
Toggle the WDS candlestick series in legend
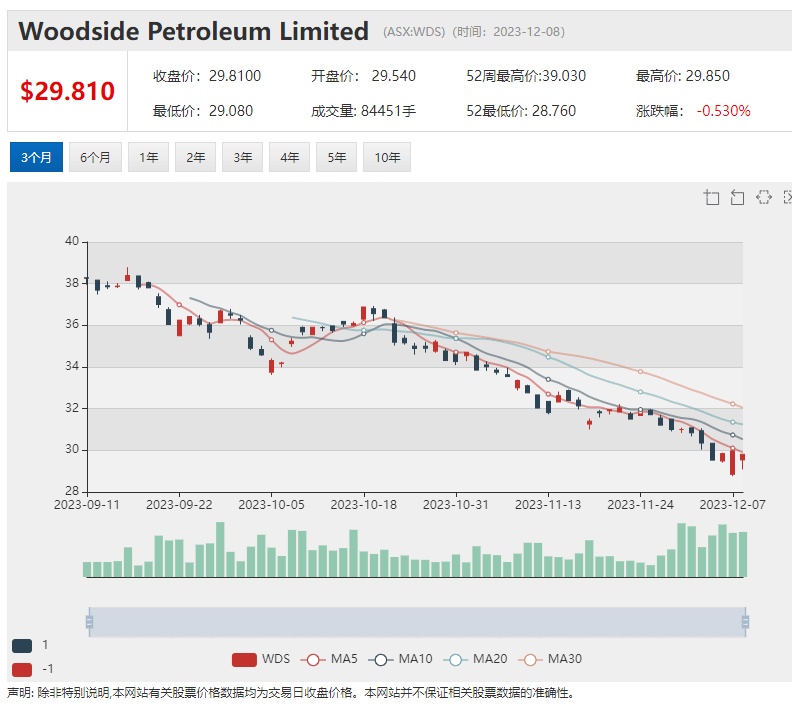click(261, 659)
